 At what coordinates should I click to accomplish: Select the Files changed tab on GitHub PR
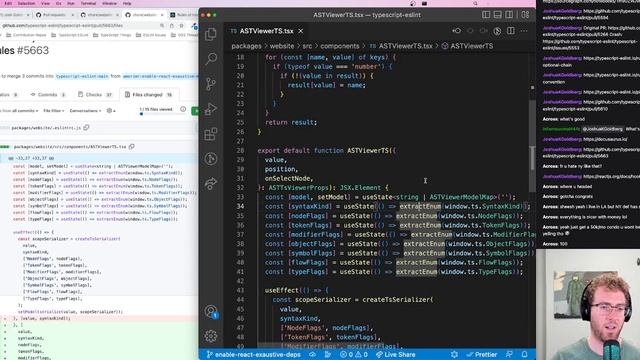click(x=148, y=95)
